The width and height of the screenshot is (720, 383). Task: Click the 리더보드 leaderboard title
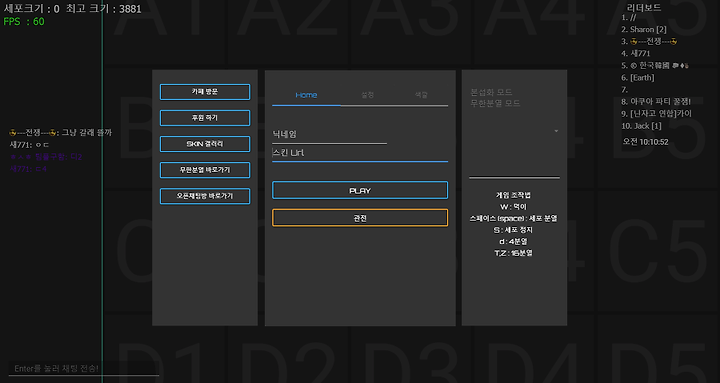[x=644, y=8]
